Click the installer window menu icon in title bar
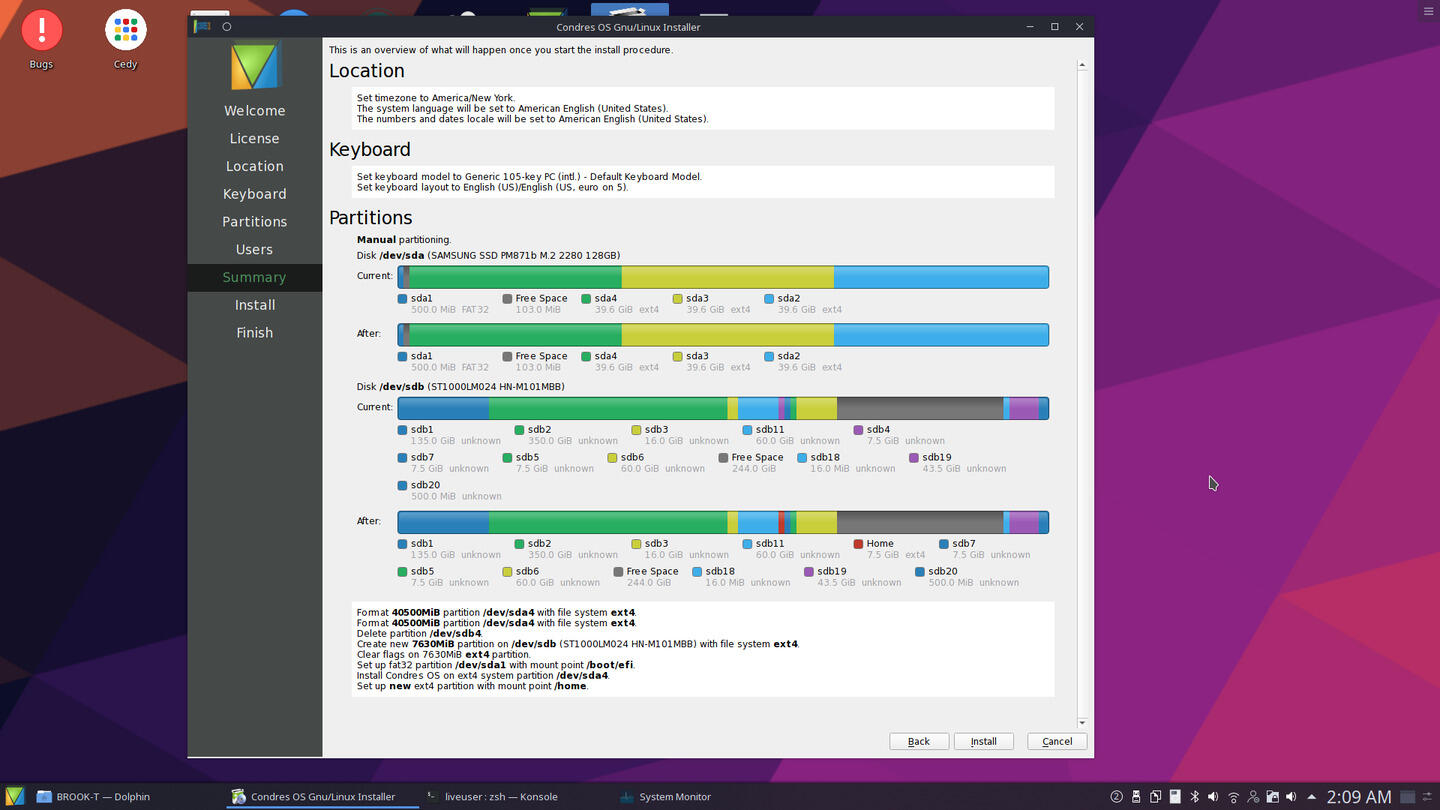1440x810 pixels. 202,27
